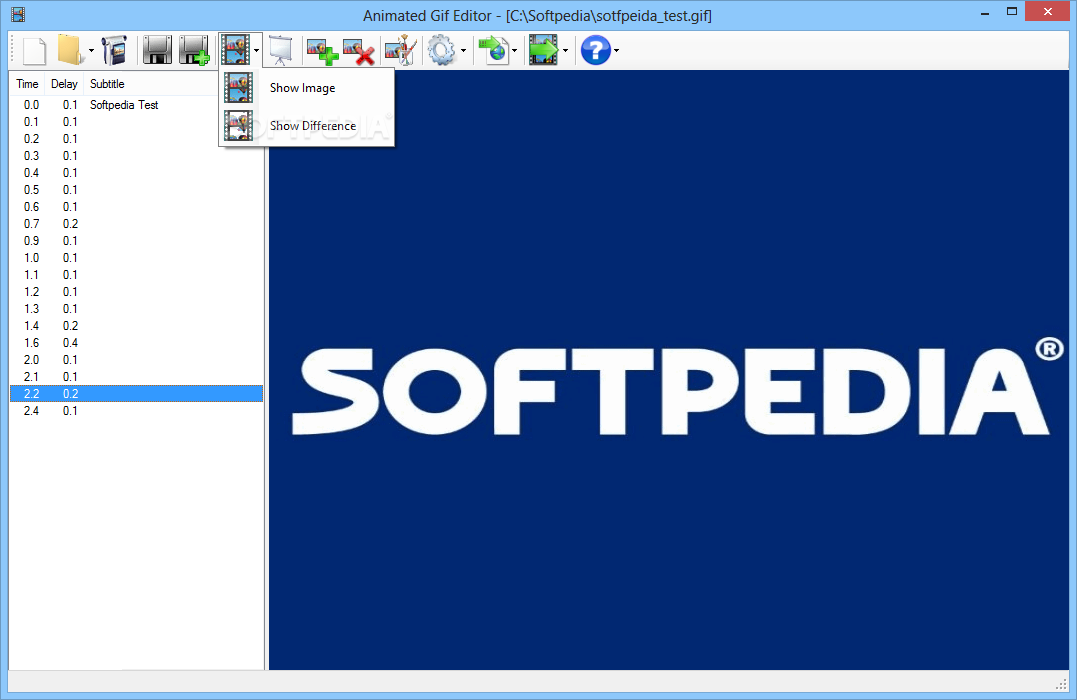Expand the globe export dropdown arrow
The image size is (1077, 700).
[x=514, y=51]
